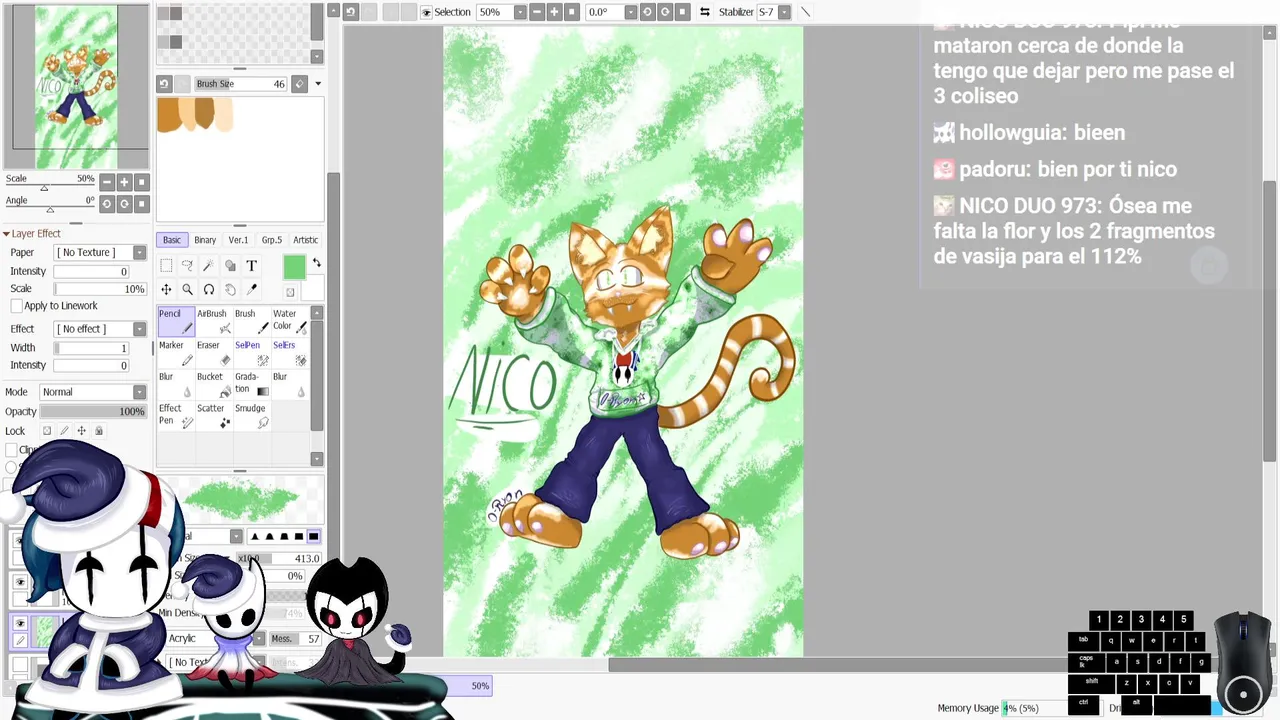This screenshot has width=1280, height=720.
Task: Select the Eyedropper color picker tool
Action: (x=251, y=289)
